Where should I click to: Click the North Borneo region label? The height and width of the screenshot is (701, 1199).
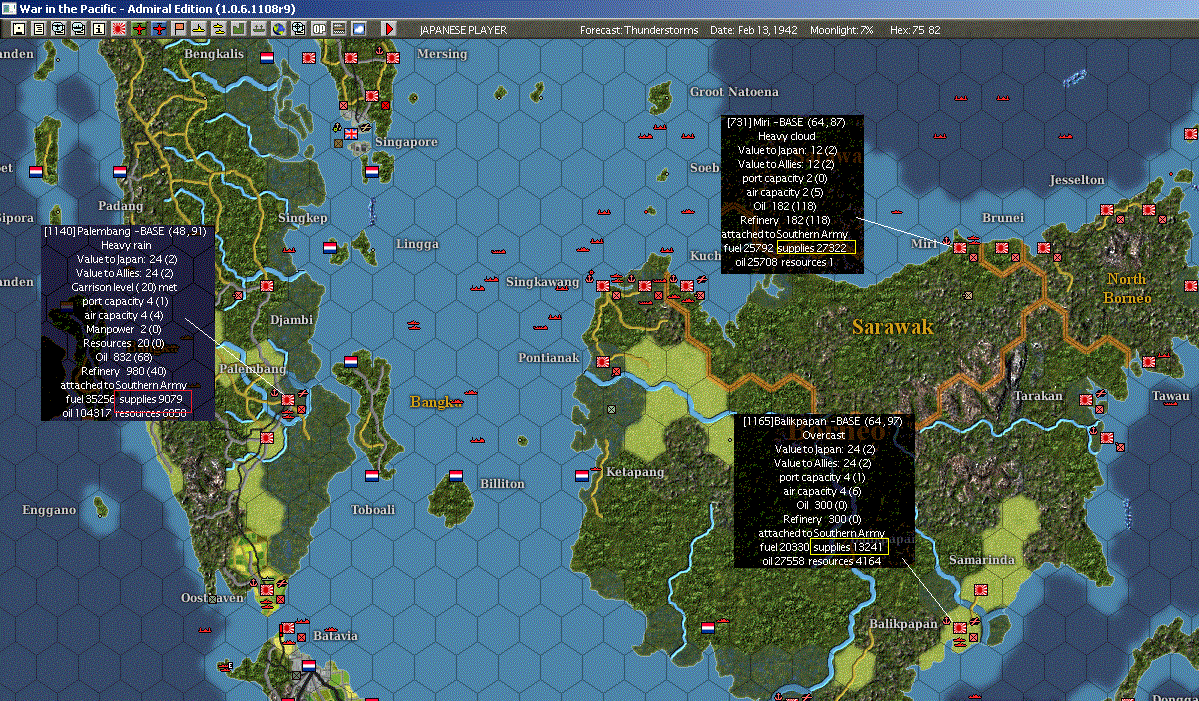[1127, 288]
